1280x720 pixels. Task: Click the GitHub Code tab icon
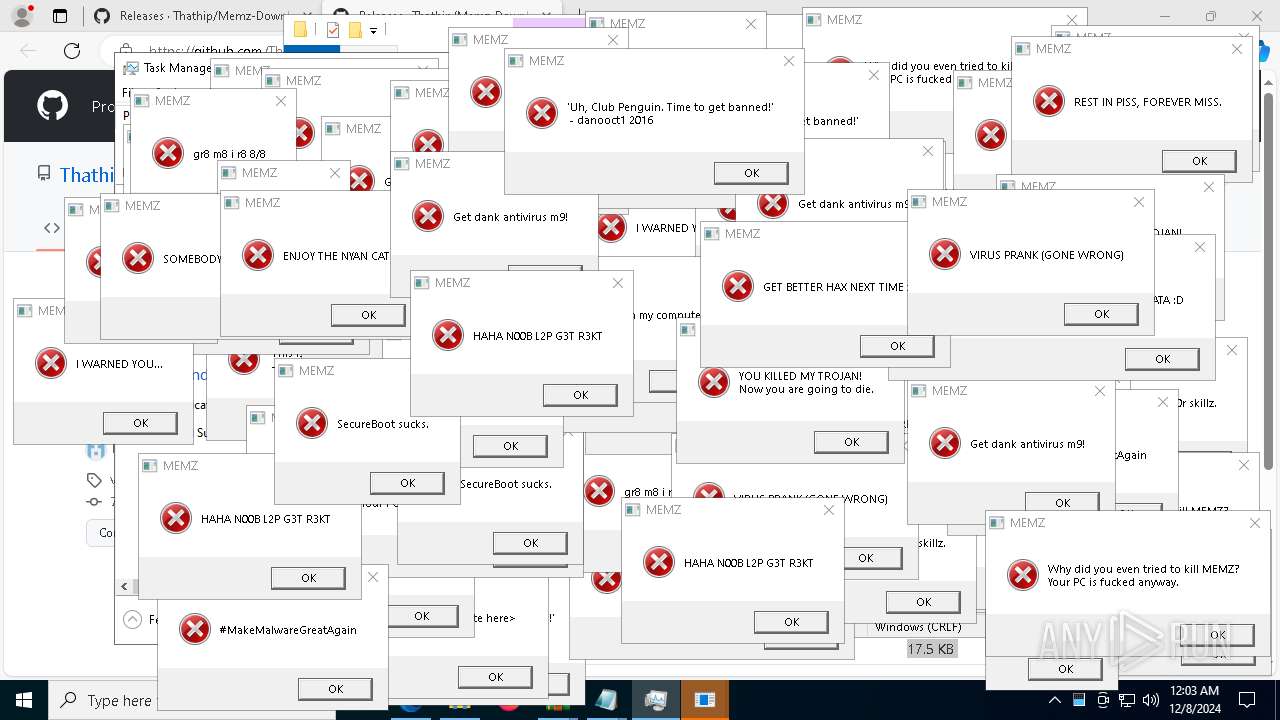click(x=52, y=228)
